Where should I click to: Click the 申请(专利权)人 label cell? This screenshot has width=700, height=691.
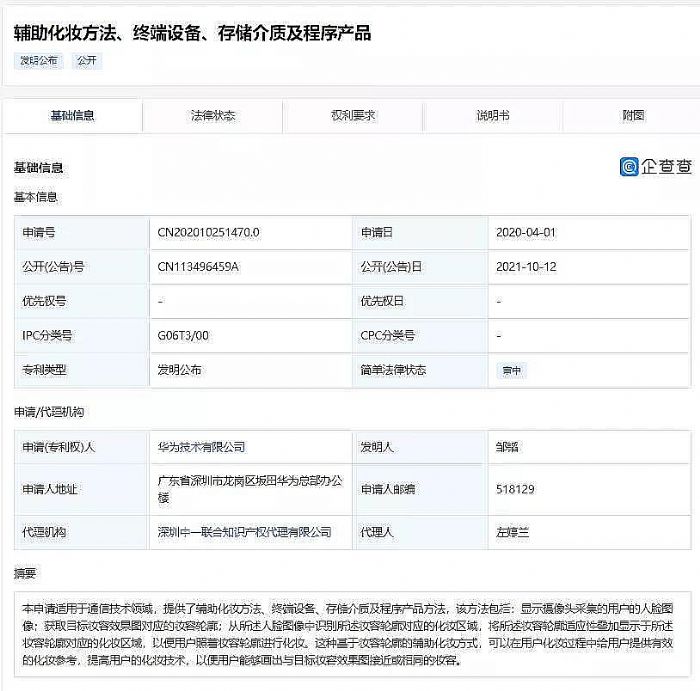82,447
